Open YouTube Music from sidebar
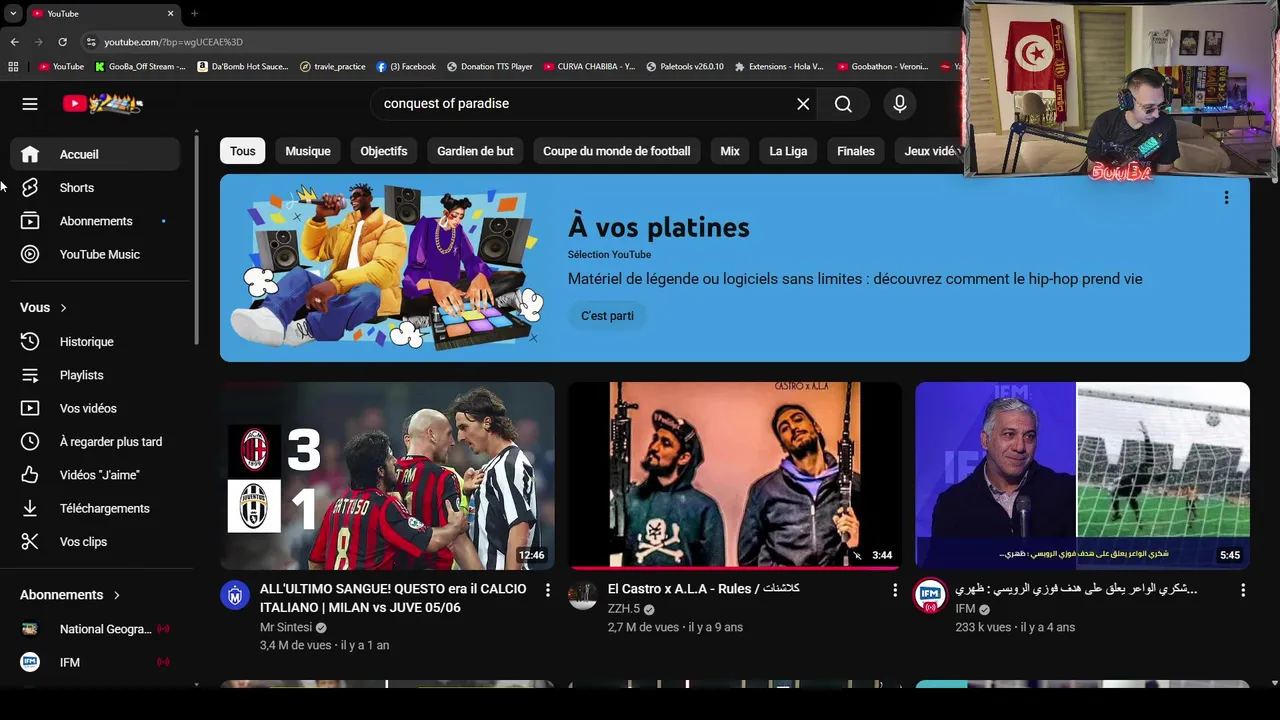Viewport: 1280px width, 720px height. 95,254
